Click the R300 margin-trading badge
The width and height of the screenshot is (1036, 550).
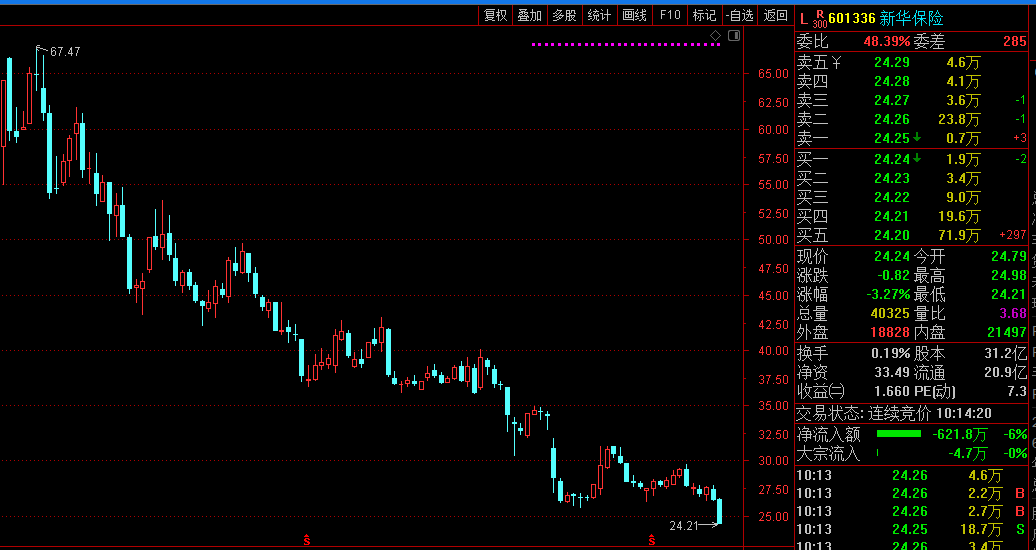819,18
